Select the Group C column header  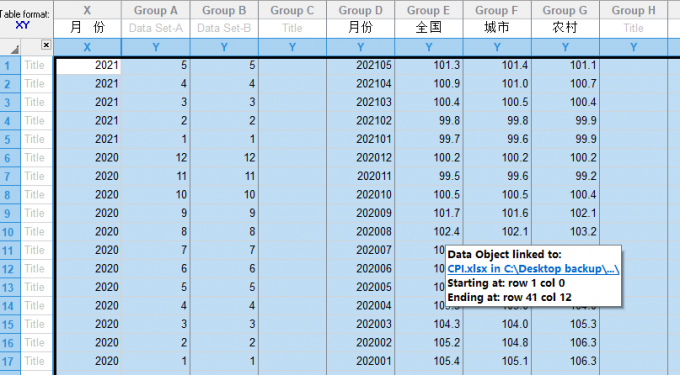(292, 10)
